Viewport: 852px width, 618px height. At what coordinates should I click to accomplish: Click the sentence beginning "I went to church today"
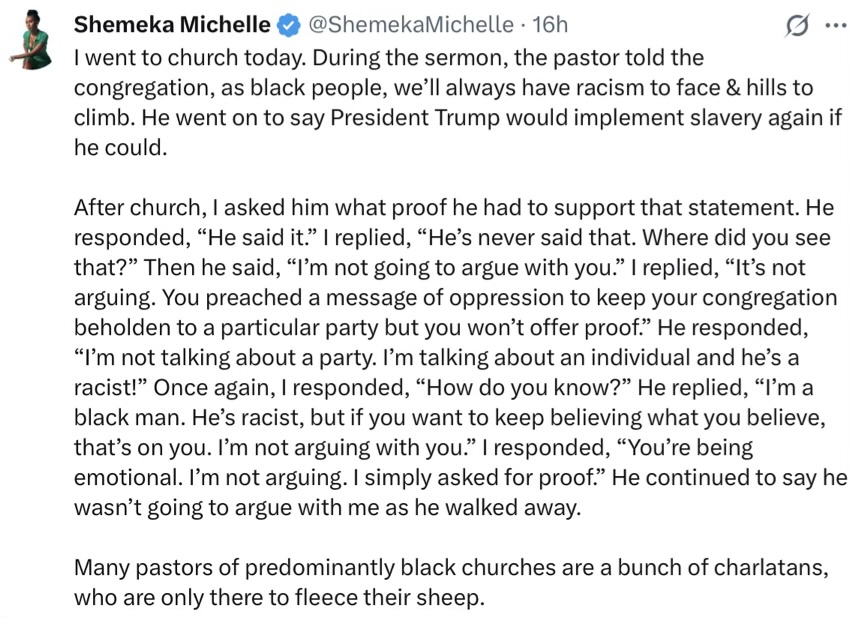[192, 58]
